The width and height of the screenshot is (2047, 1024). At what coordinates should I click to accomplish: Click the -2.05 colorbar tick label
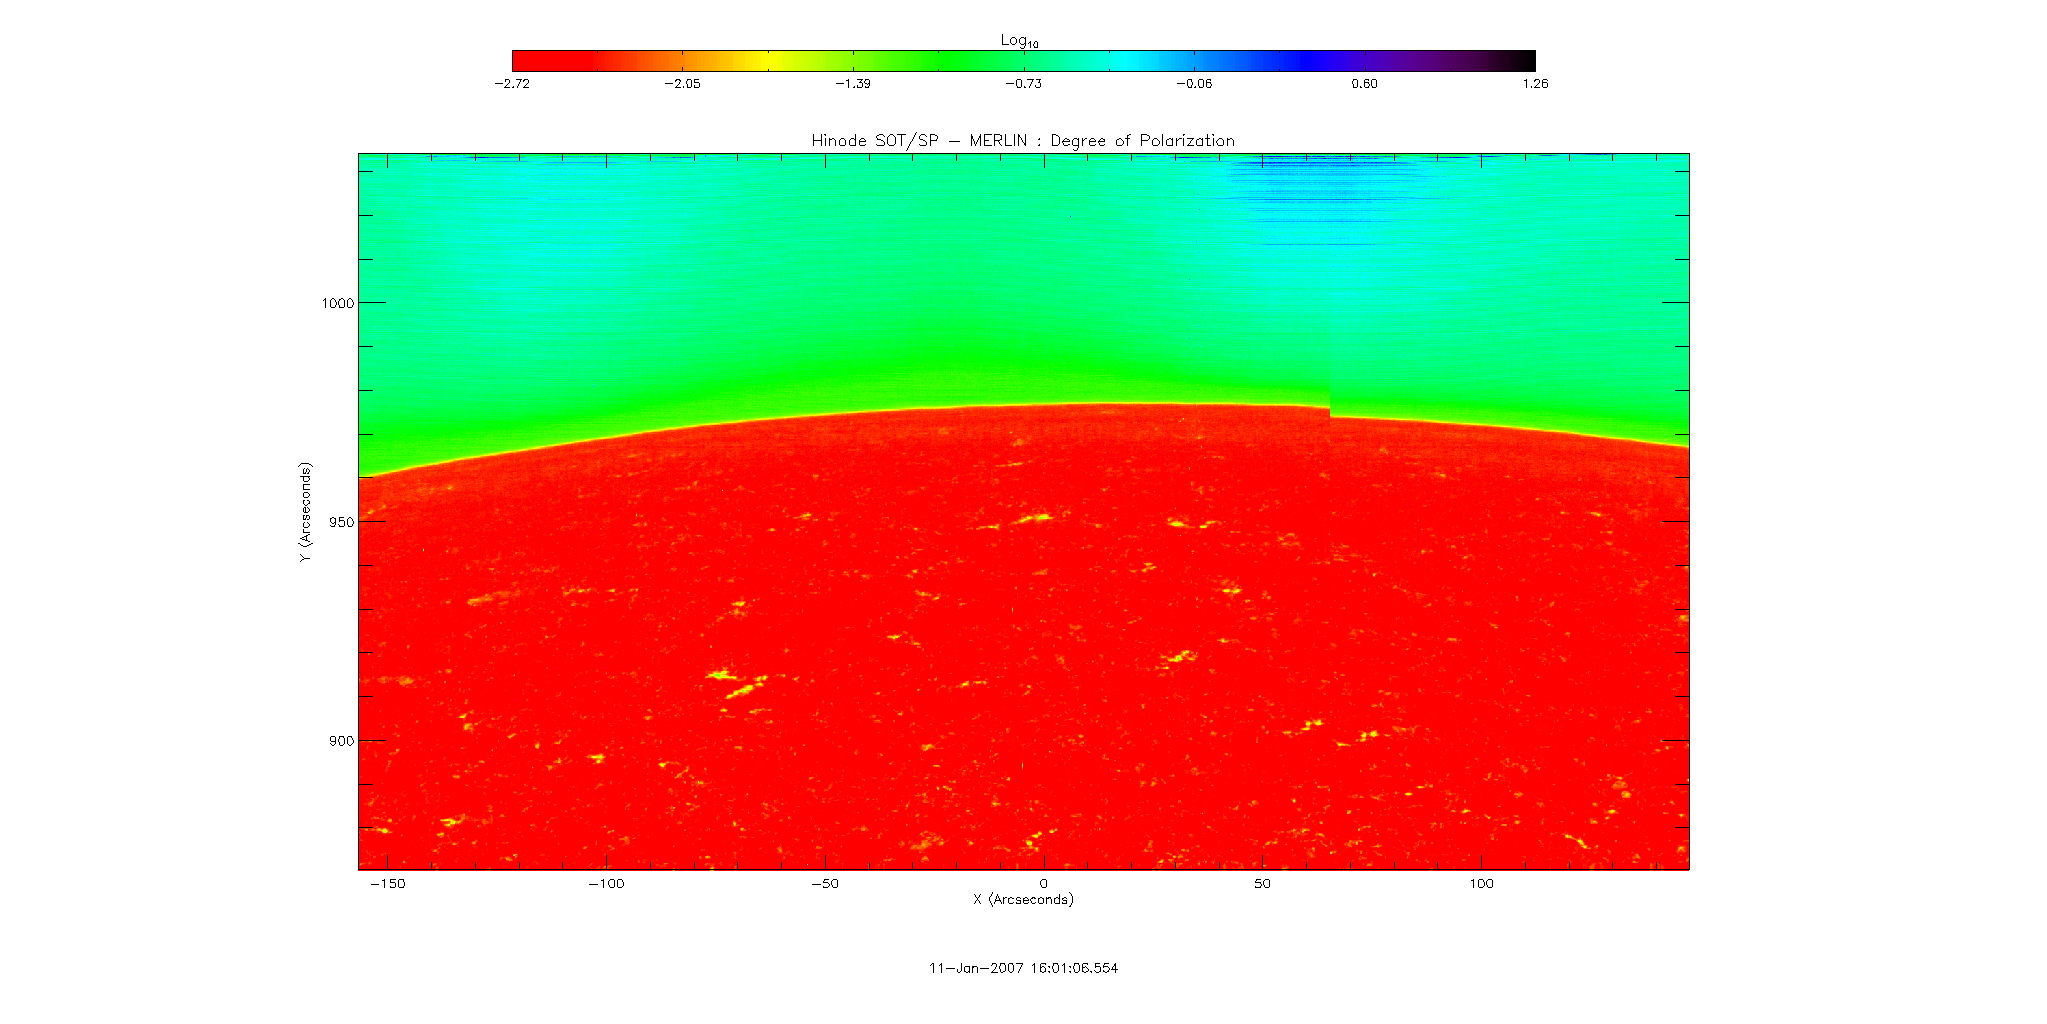pyautogui.click(x=682, y=84)
